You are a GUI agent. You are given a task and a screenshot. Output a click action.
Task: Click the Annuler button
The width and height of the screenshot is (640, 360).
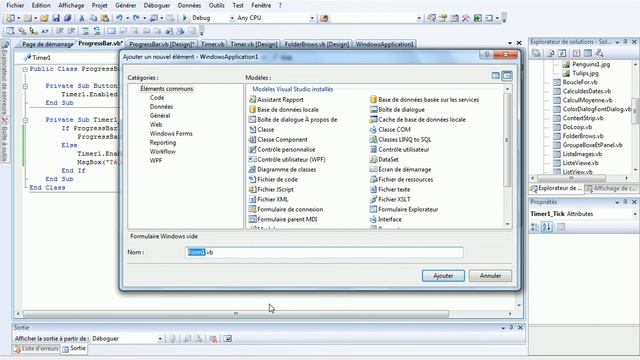pos(490,276)
